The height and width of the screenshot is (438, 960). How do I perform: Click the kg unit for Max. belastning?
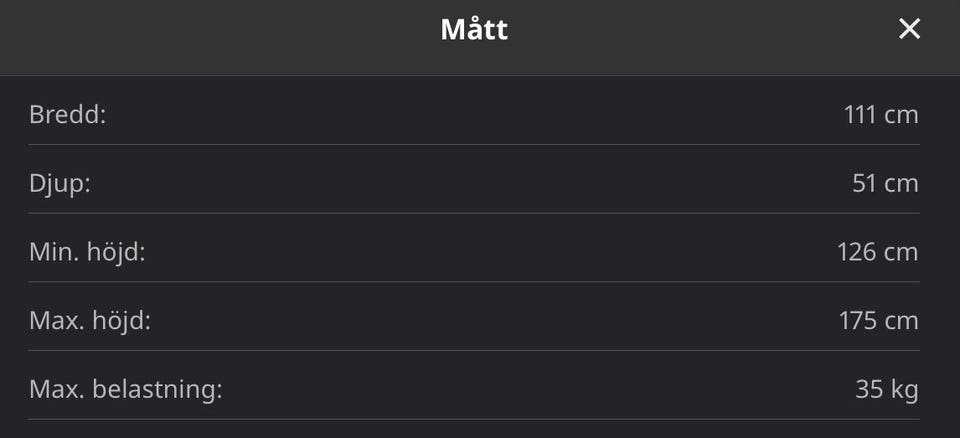tap(903, 389)
